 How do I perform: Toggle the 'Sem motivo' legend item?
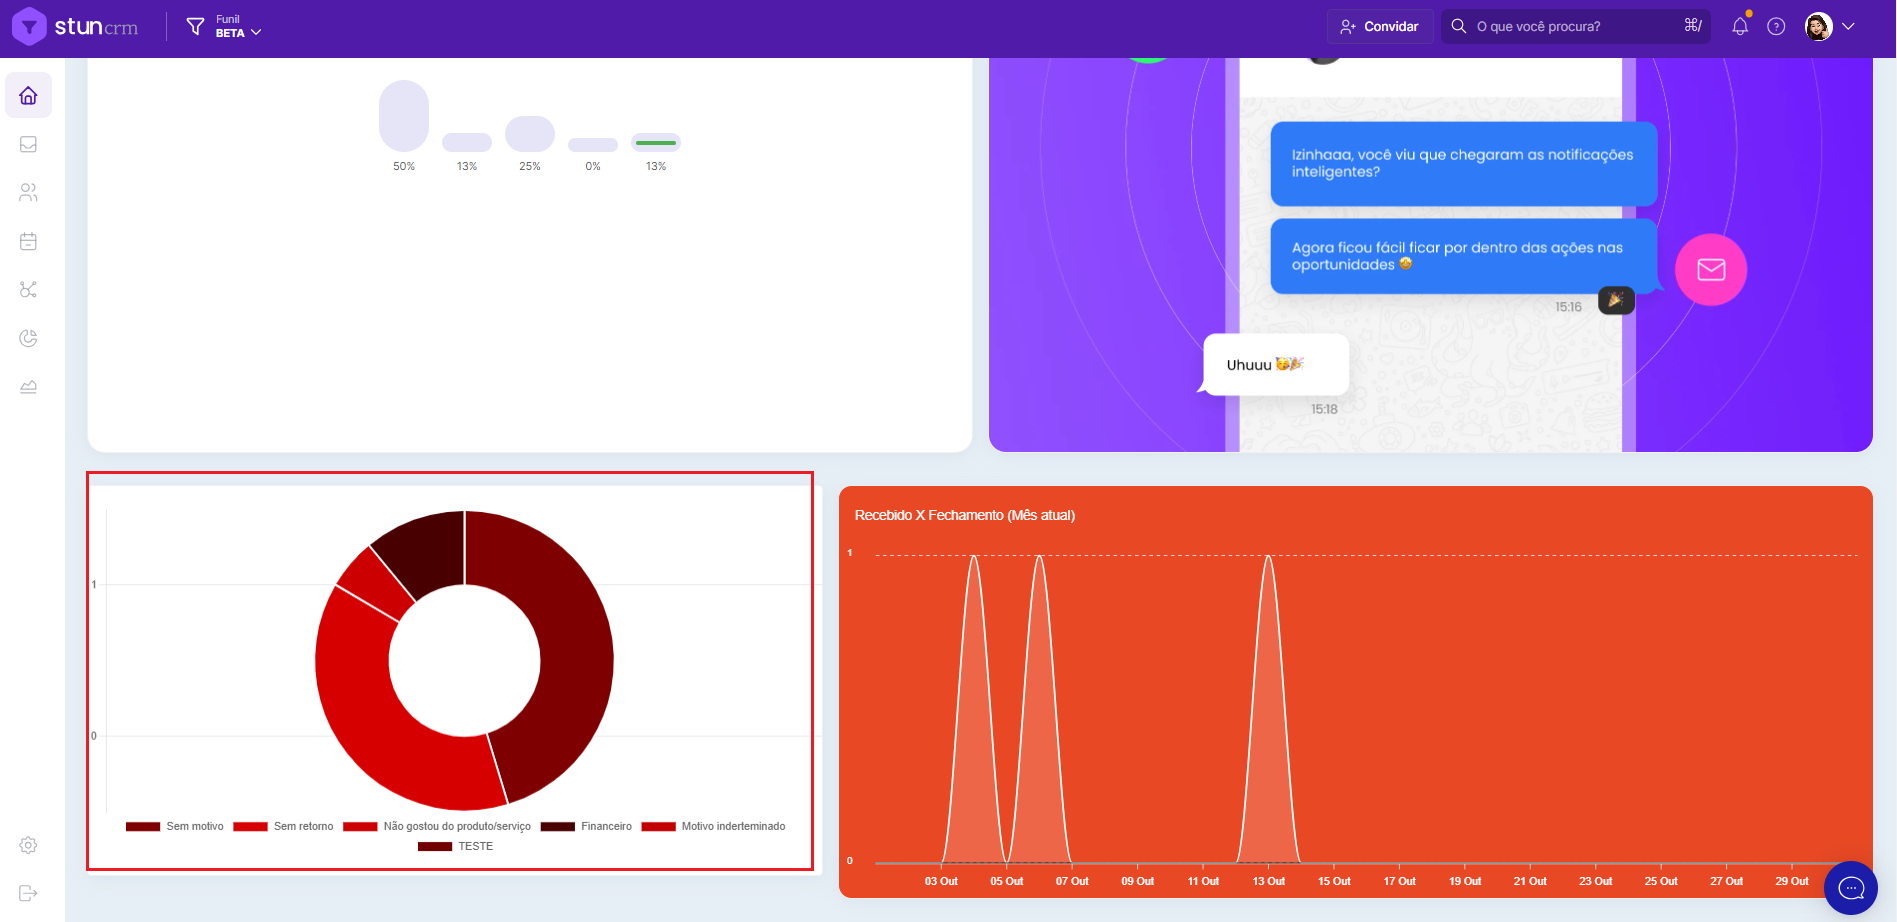(x=175, y=826)
